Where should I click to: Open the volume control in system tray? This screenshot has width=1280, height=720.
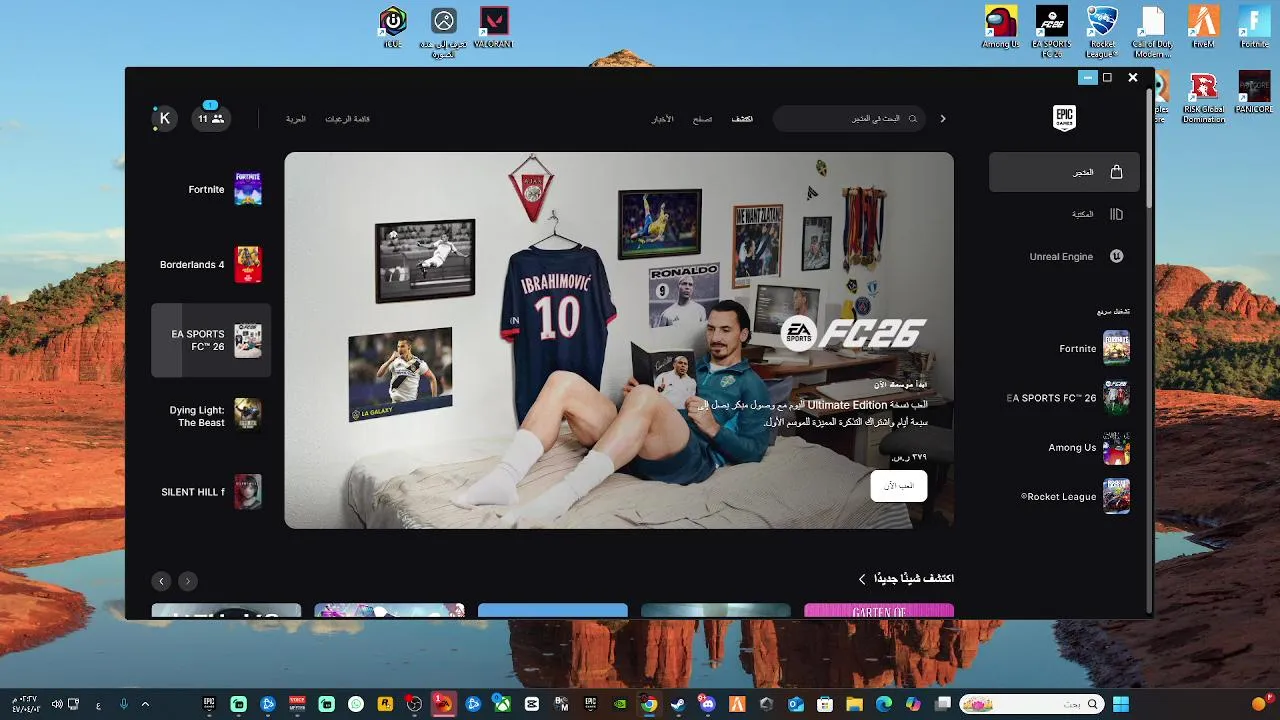click(x=58, y=704)
